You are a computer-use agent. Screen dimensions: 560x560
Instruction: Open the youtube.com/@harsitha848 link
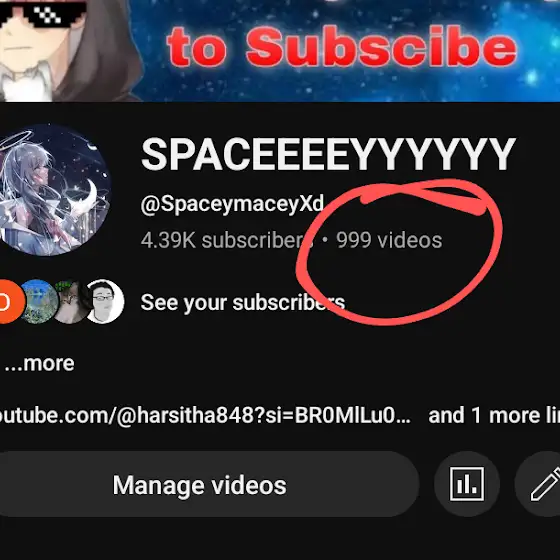click(x=205, y=415)
